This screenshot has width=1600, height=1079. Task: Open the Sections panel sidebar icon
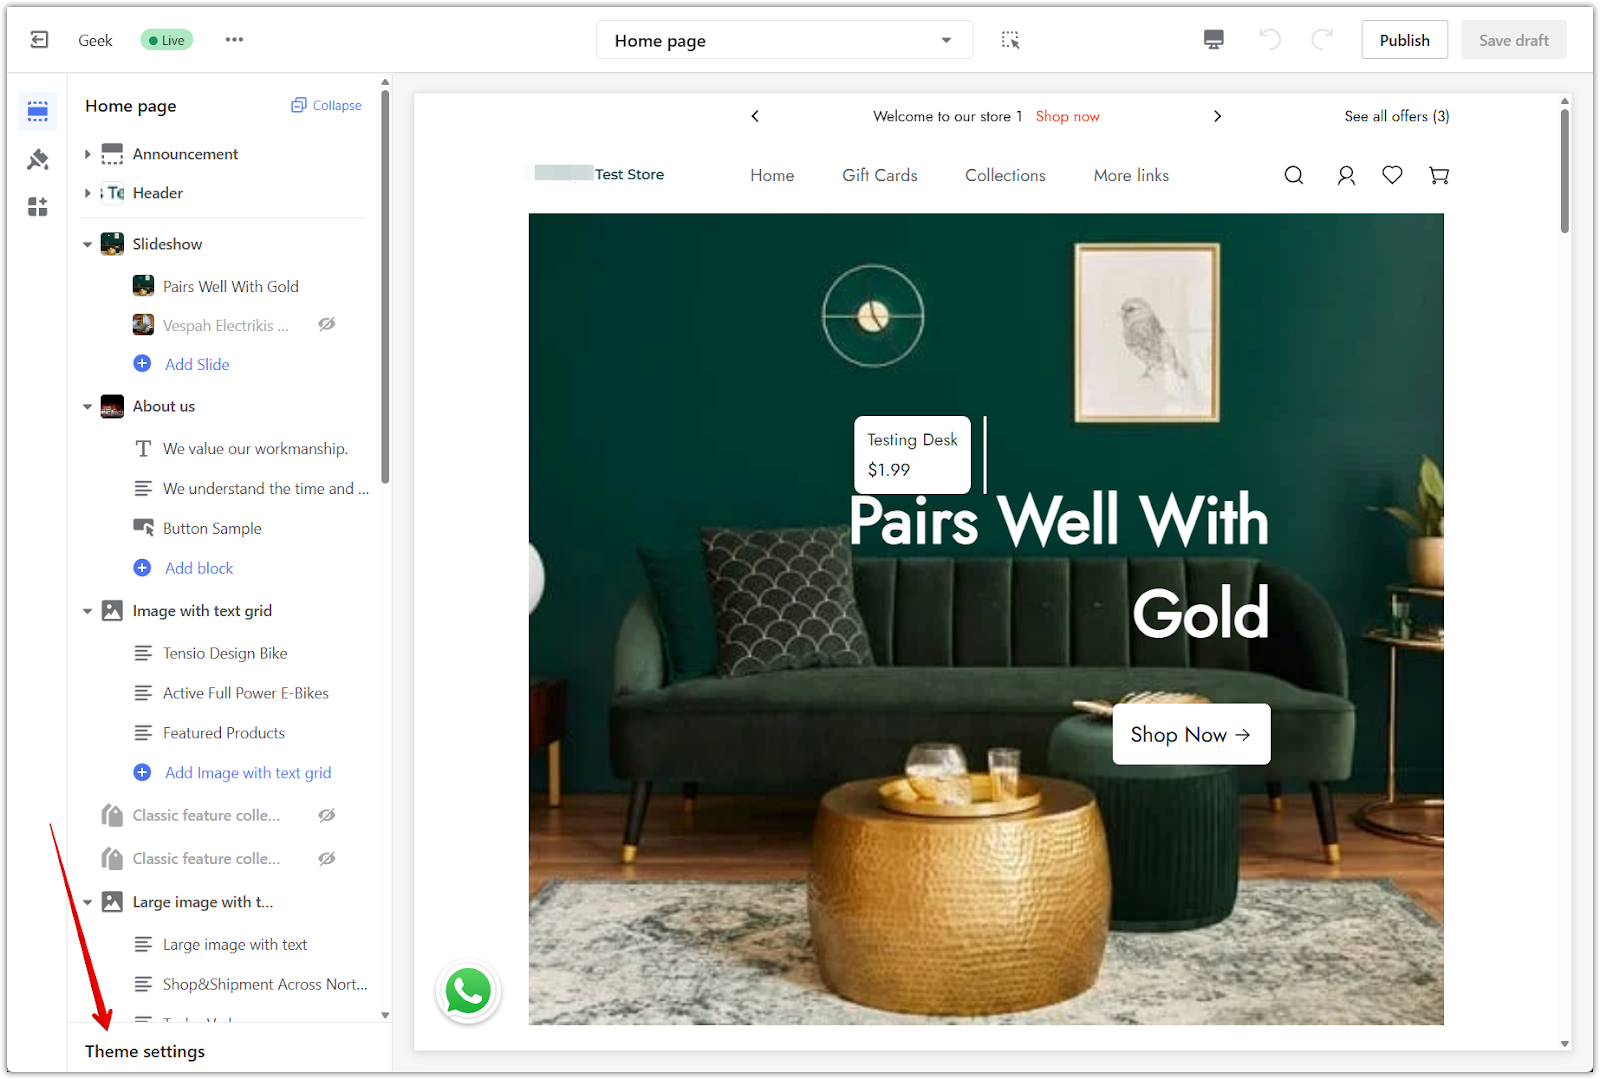click(38, 111)
